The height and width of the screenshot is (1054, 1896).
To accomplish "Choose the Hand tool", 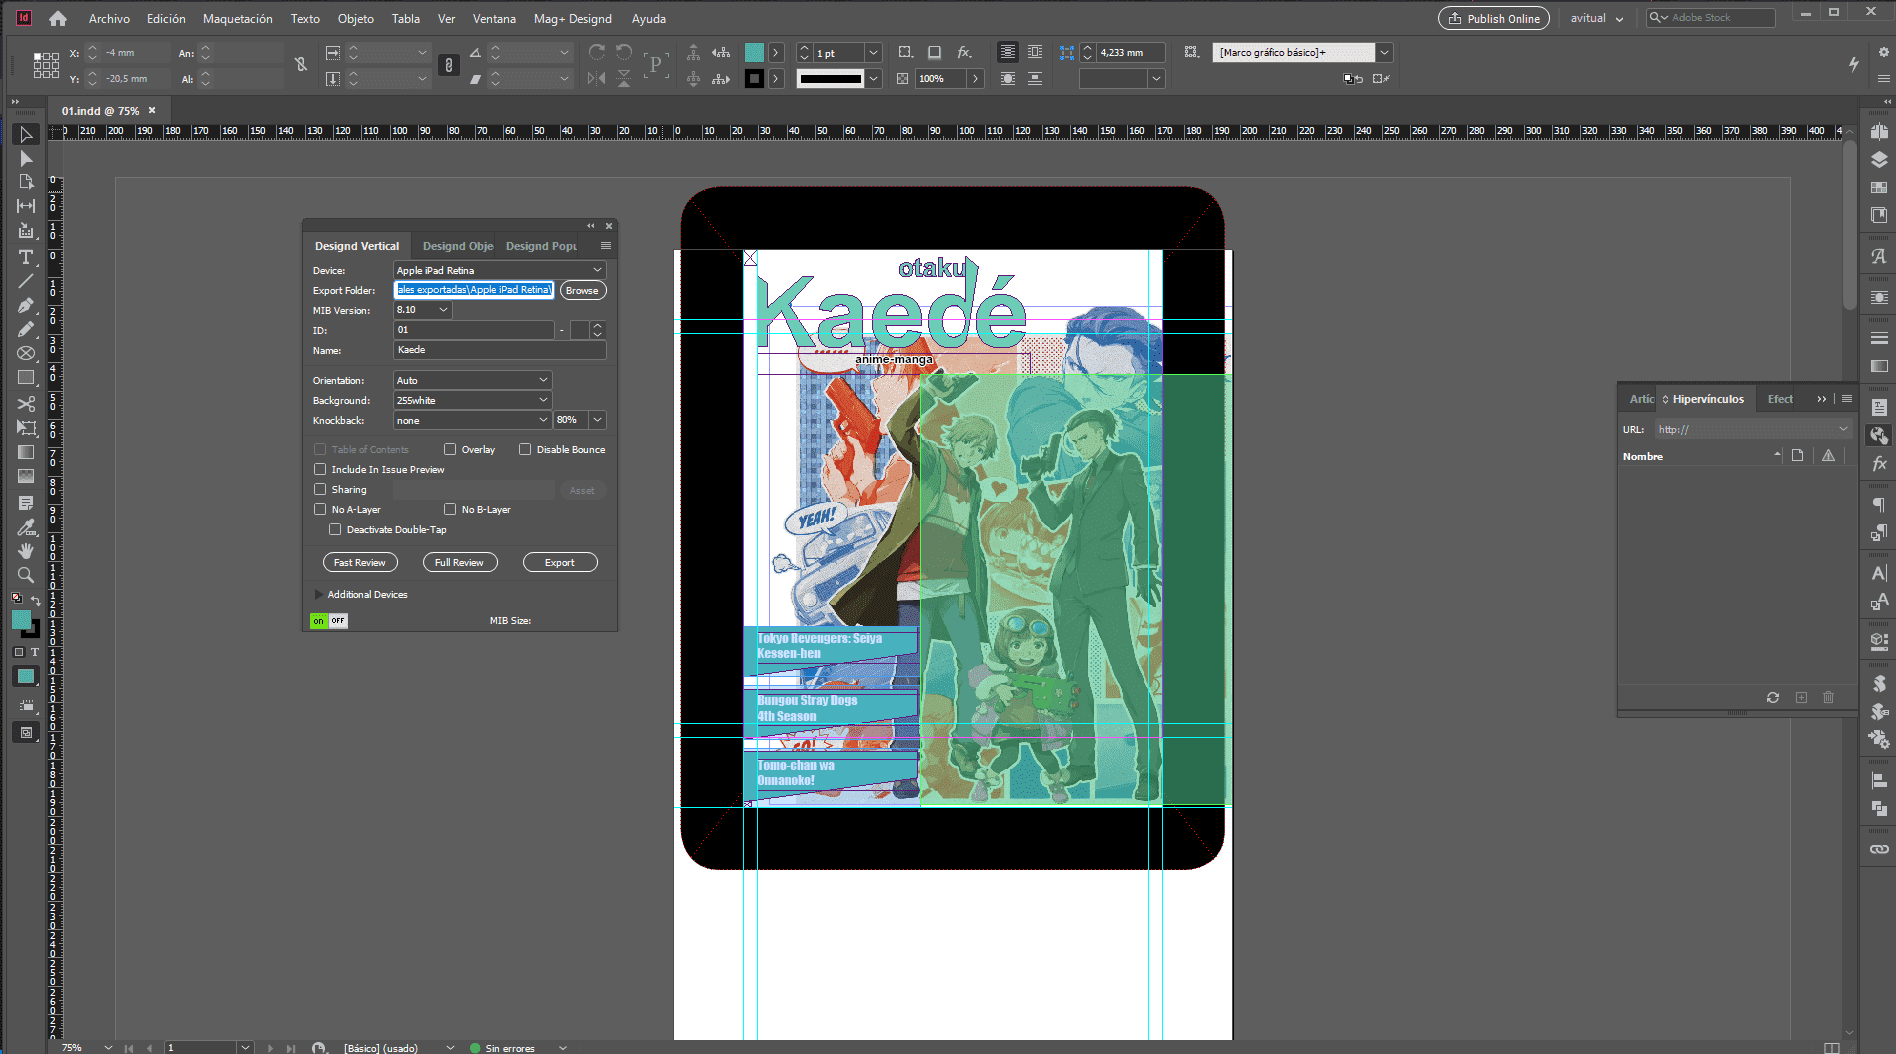I will click(x=26, y=550).
